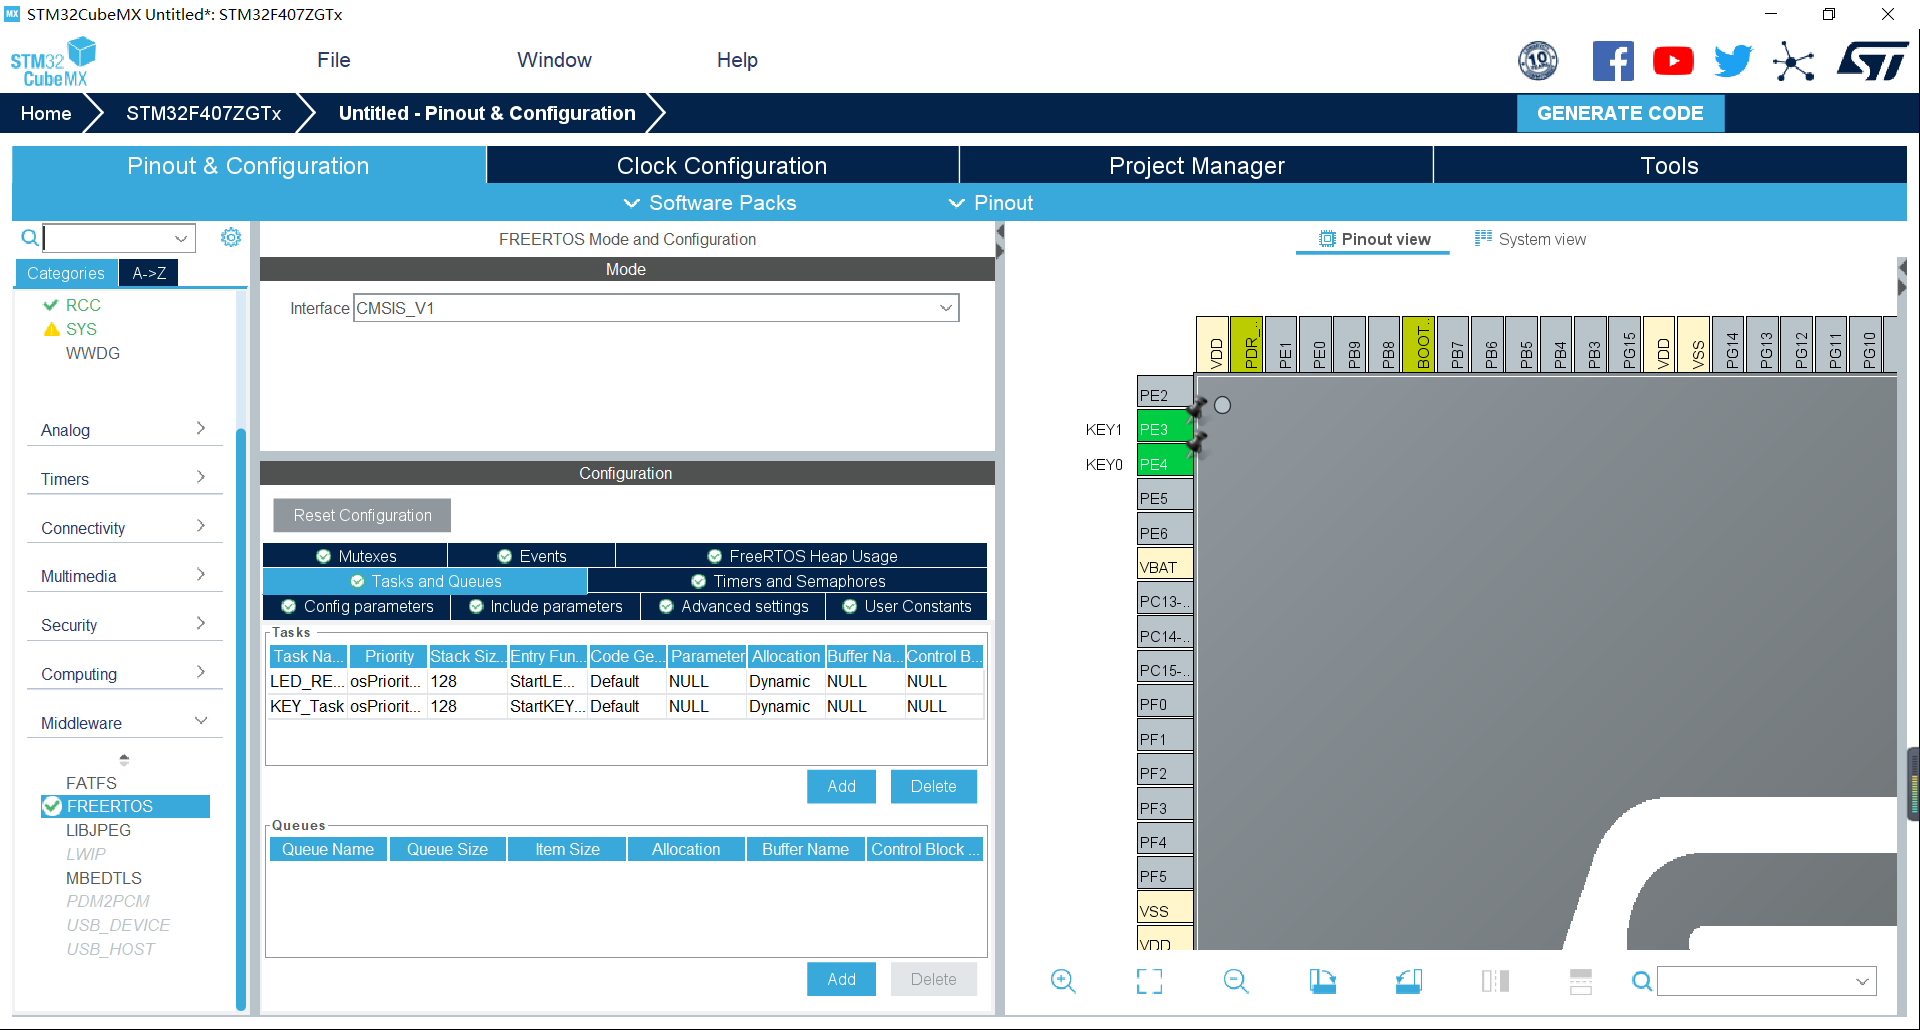Open the Window menu

tap(554, 60)
